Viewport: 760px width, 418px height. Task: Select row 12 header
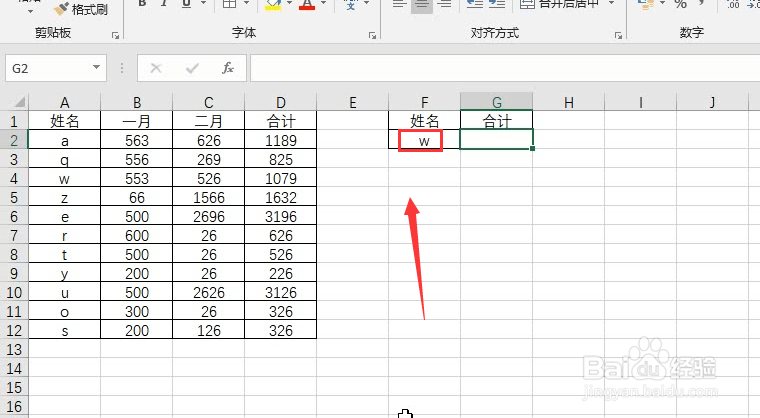pyautogui.click(x=14, y=331)
